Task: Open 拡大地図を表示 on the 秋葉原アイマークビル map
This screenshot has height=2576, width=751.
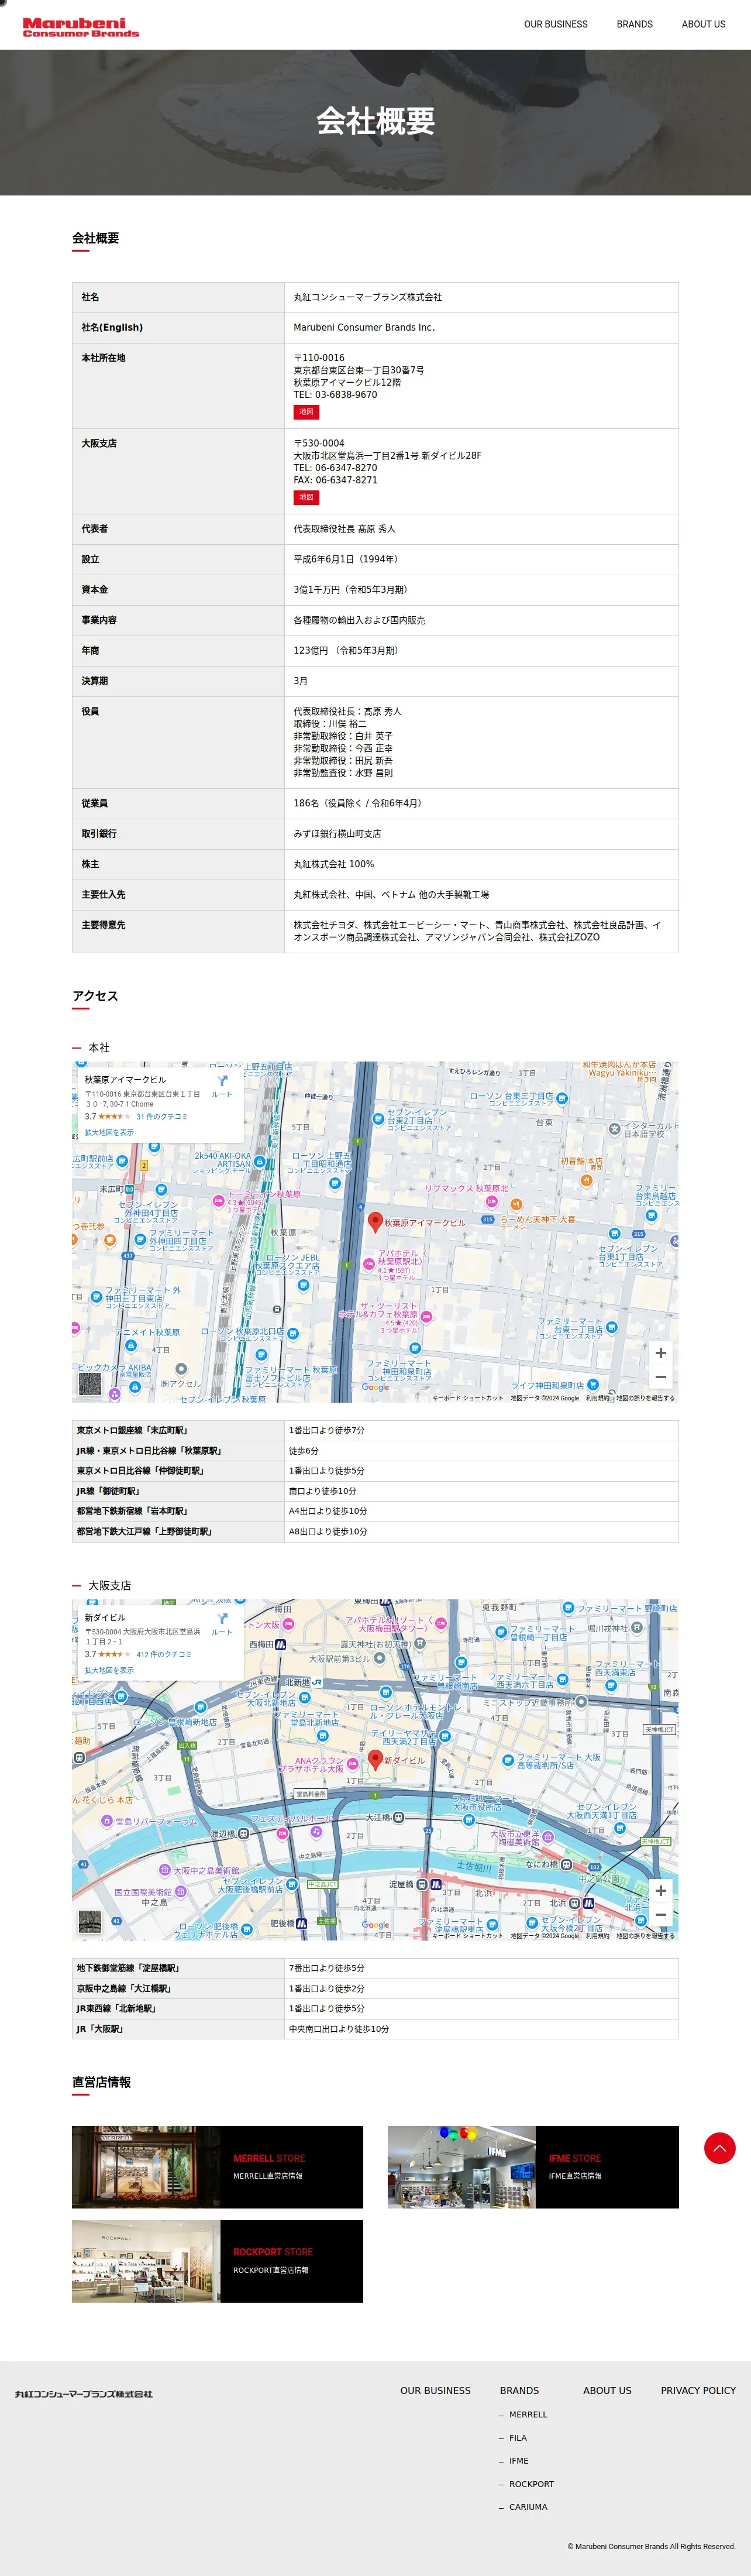Action: point(109,1133)
